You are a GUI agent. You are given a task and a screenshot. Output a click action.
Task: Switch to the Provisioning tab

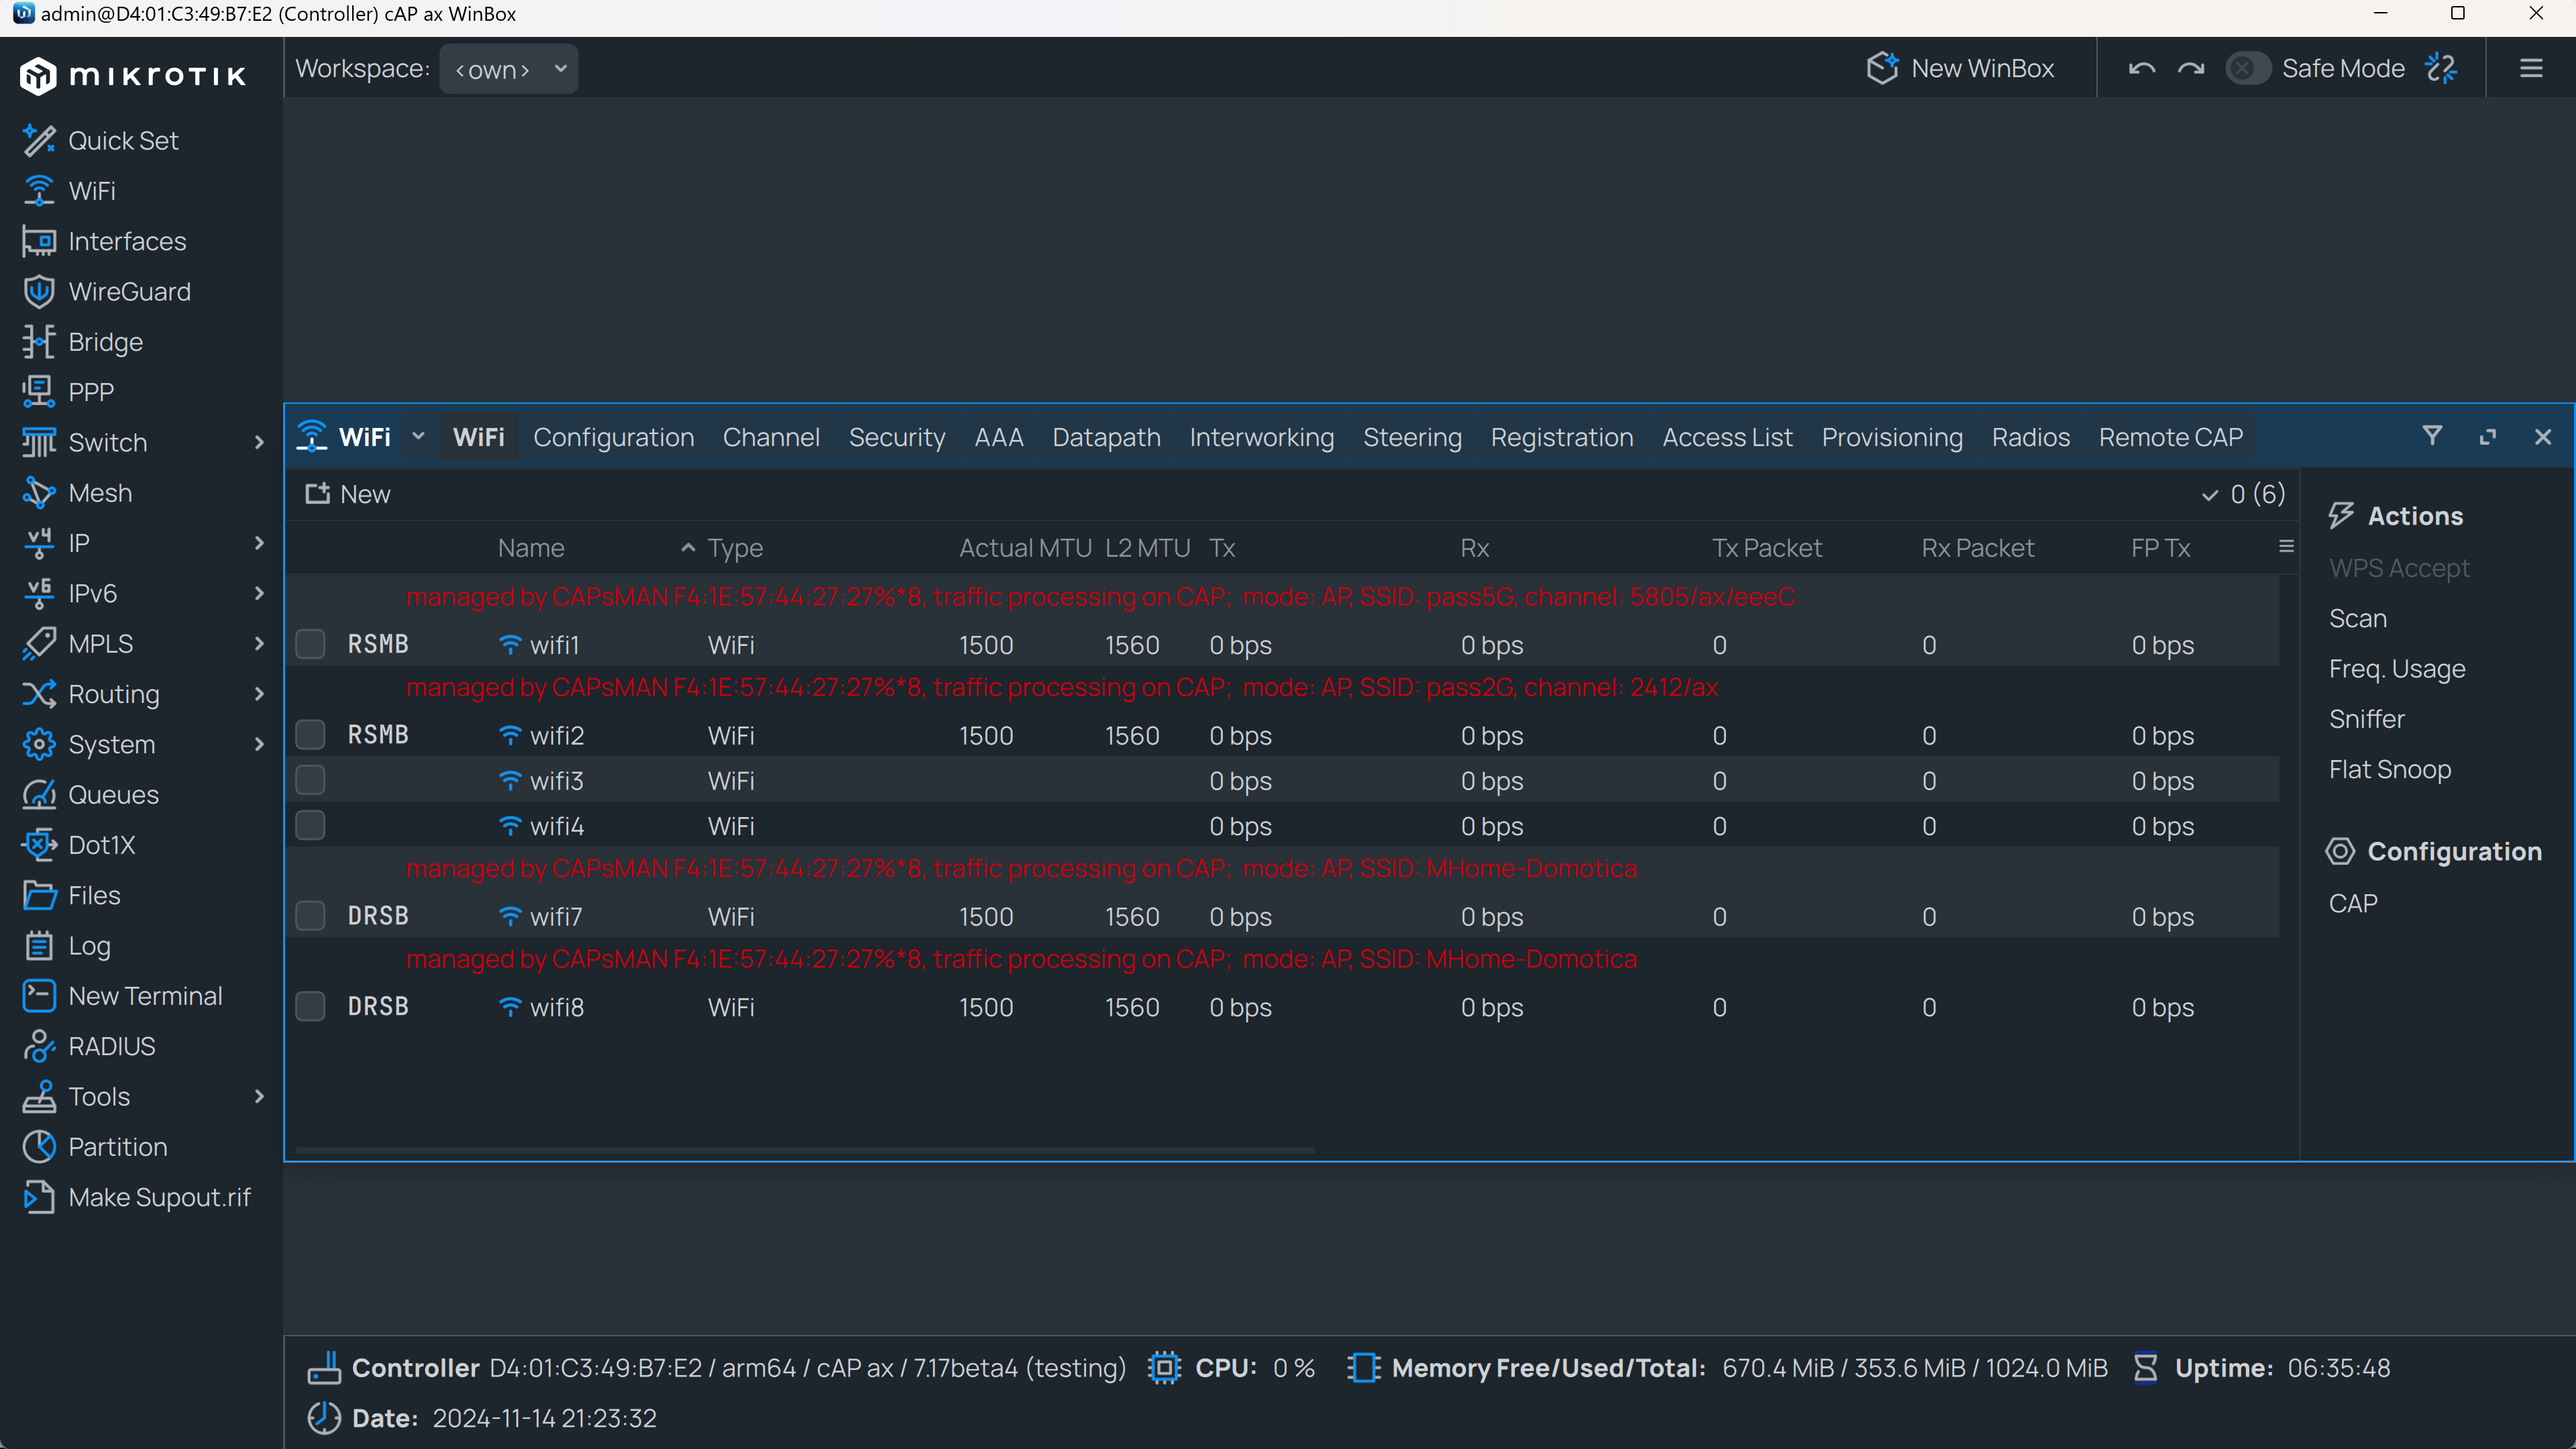pos(1891,437)
